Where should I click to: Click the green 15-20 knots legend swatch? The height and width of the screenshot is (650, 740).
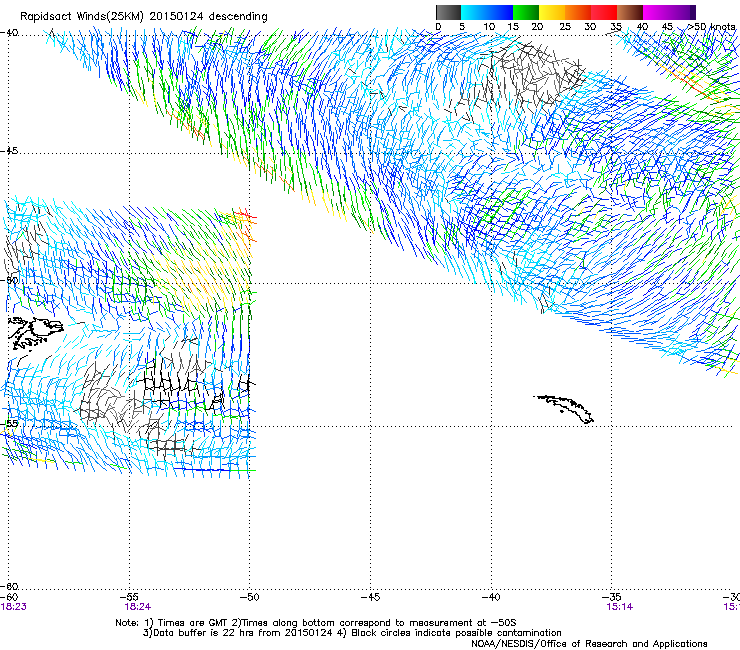[526, 12]
